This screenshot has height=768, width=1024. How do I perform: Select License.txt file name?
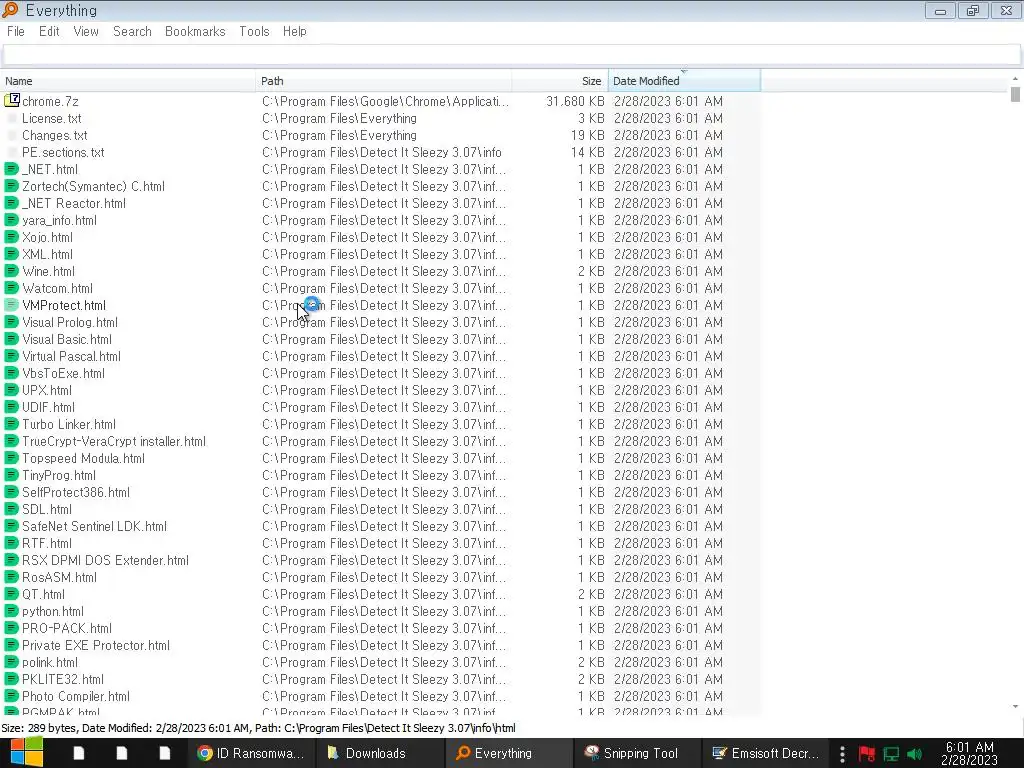[x=52, y=118]
